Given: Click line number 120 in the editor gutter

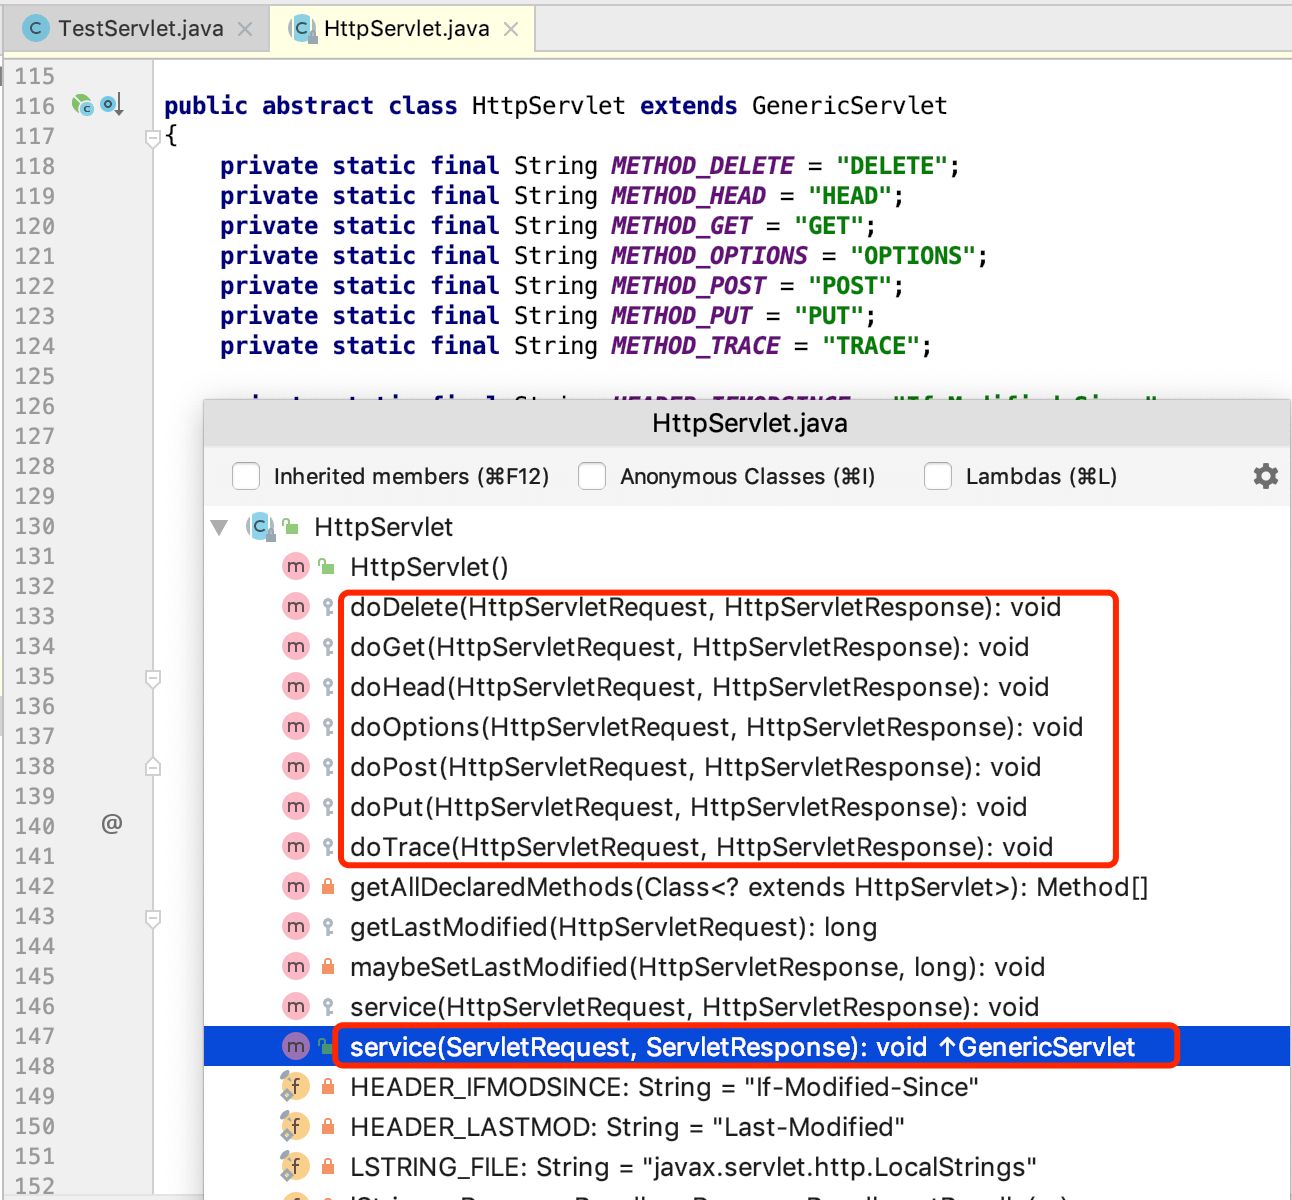Looking at the screenshot, I should coord(34,226).
